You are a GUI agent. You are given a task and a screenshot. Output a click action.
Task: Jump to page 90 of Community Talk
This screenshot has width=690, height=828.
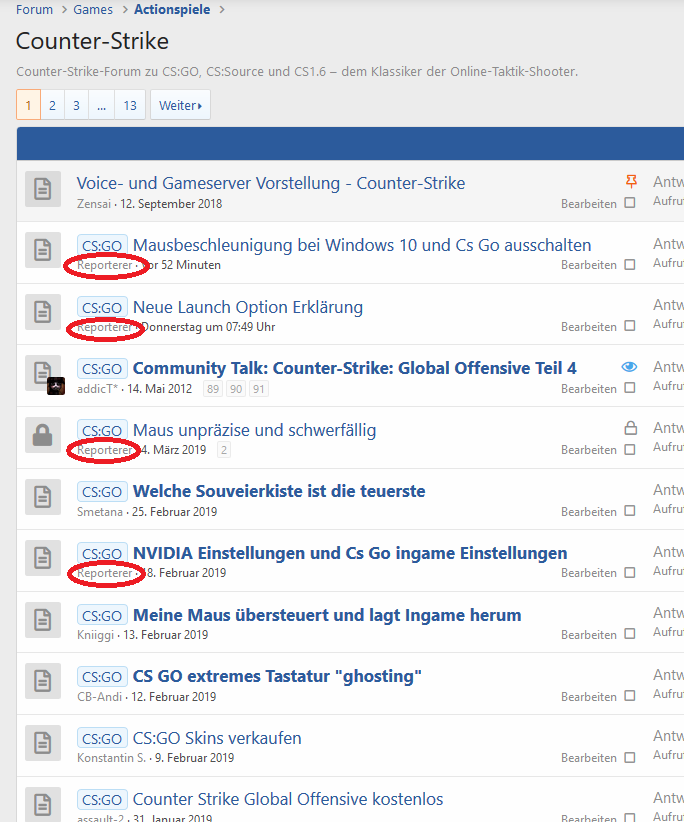point(236,389)
